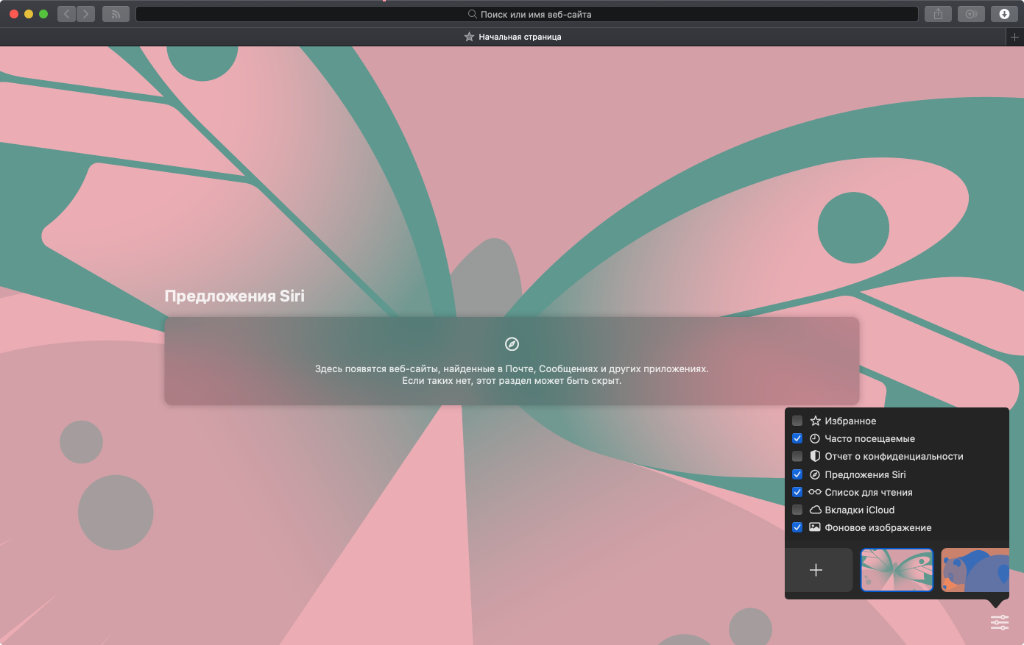This screenshot has width=1024, height=645.
Task: Click the search or website address field
Action: tap(526, 14)
